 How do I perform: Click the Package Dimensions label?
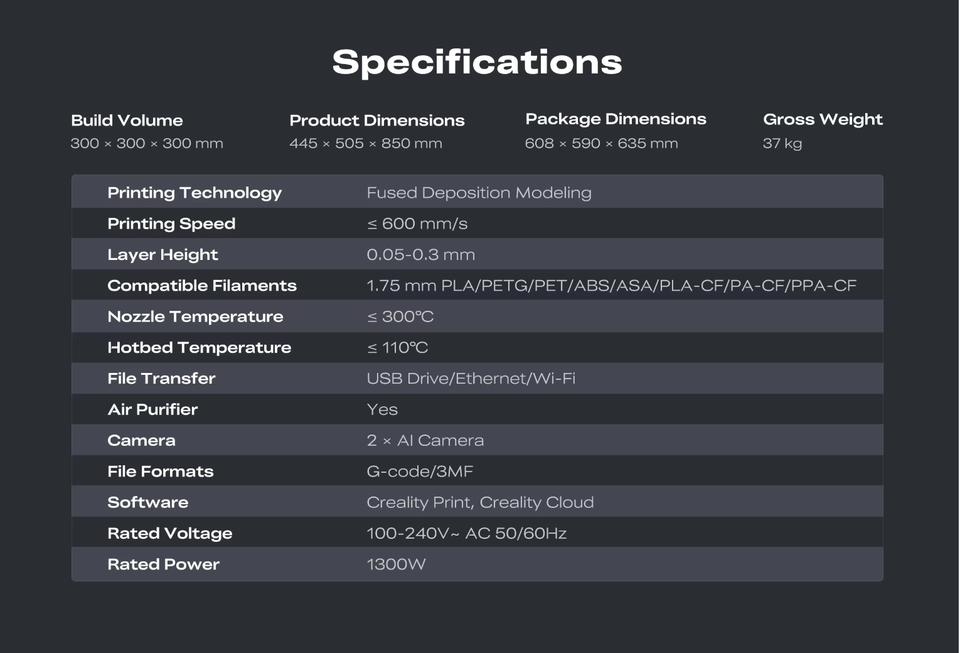(616, 119)
